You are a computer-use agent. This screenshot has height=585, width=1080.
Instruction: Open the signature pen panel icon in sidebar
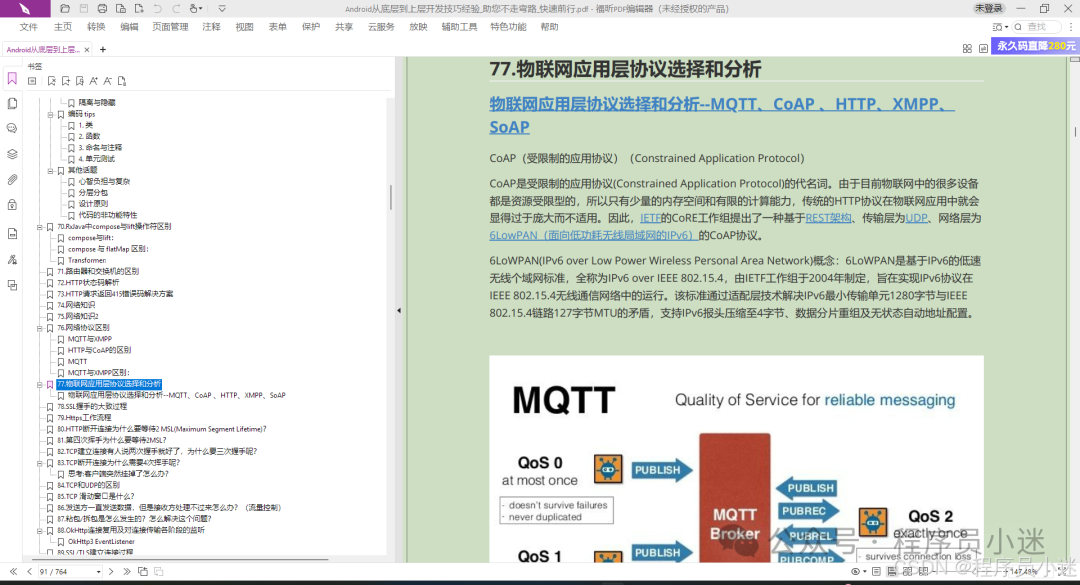click(12, 260)
